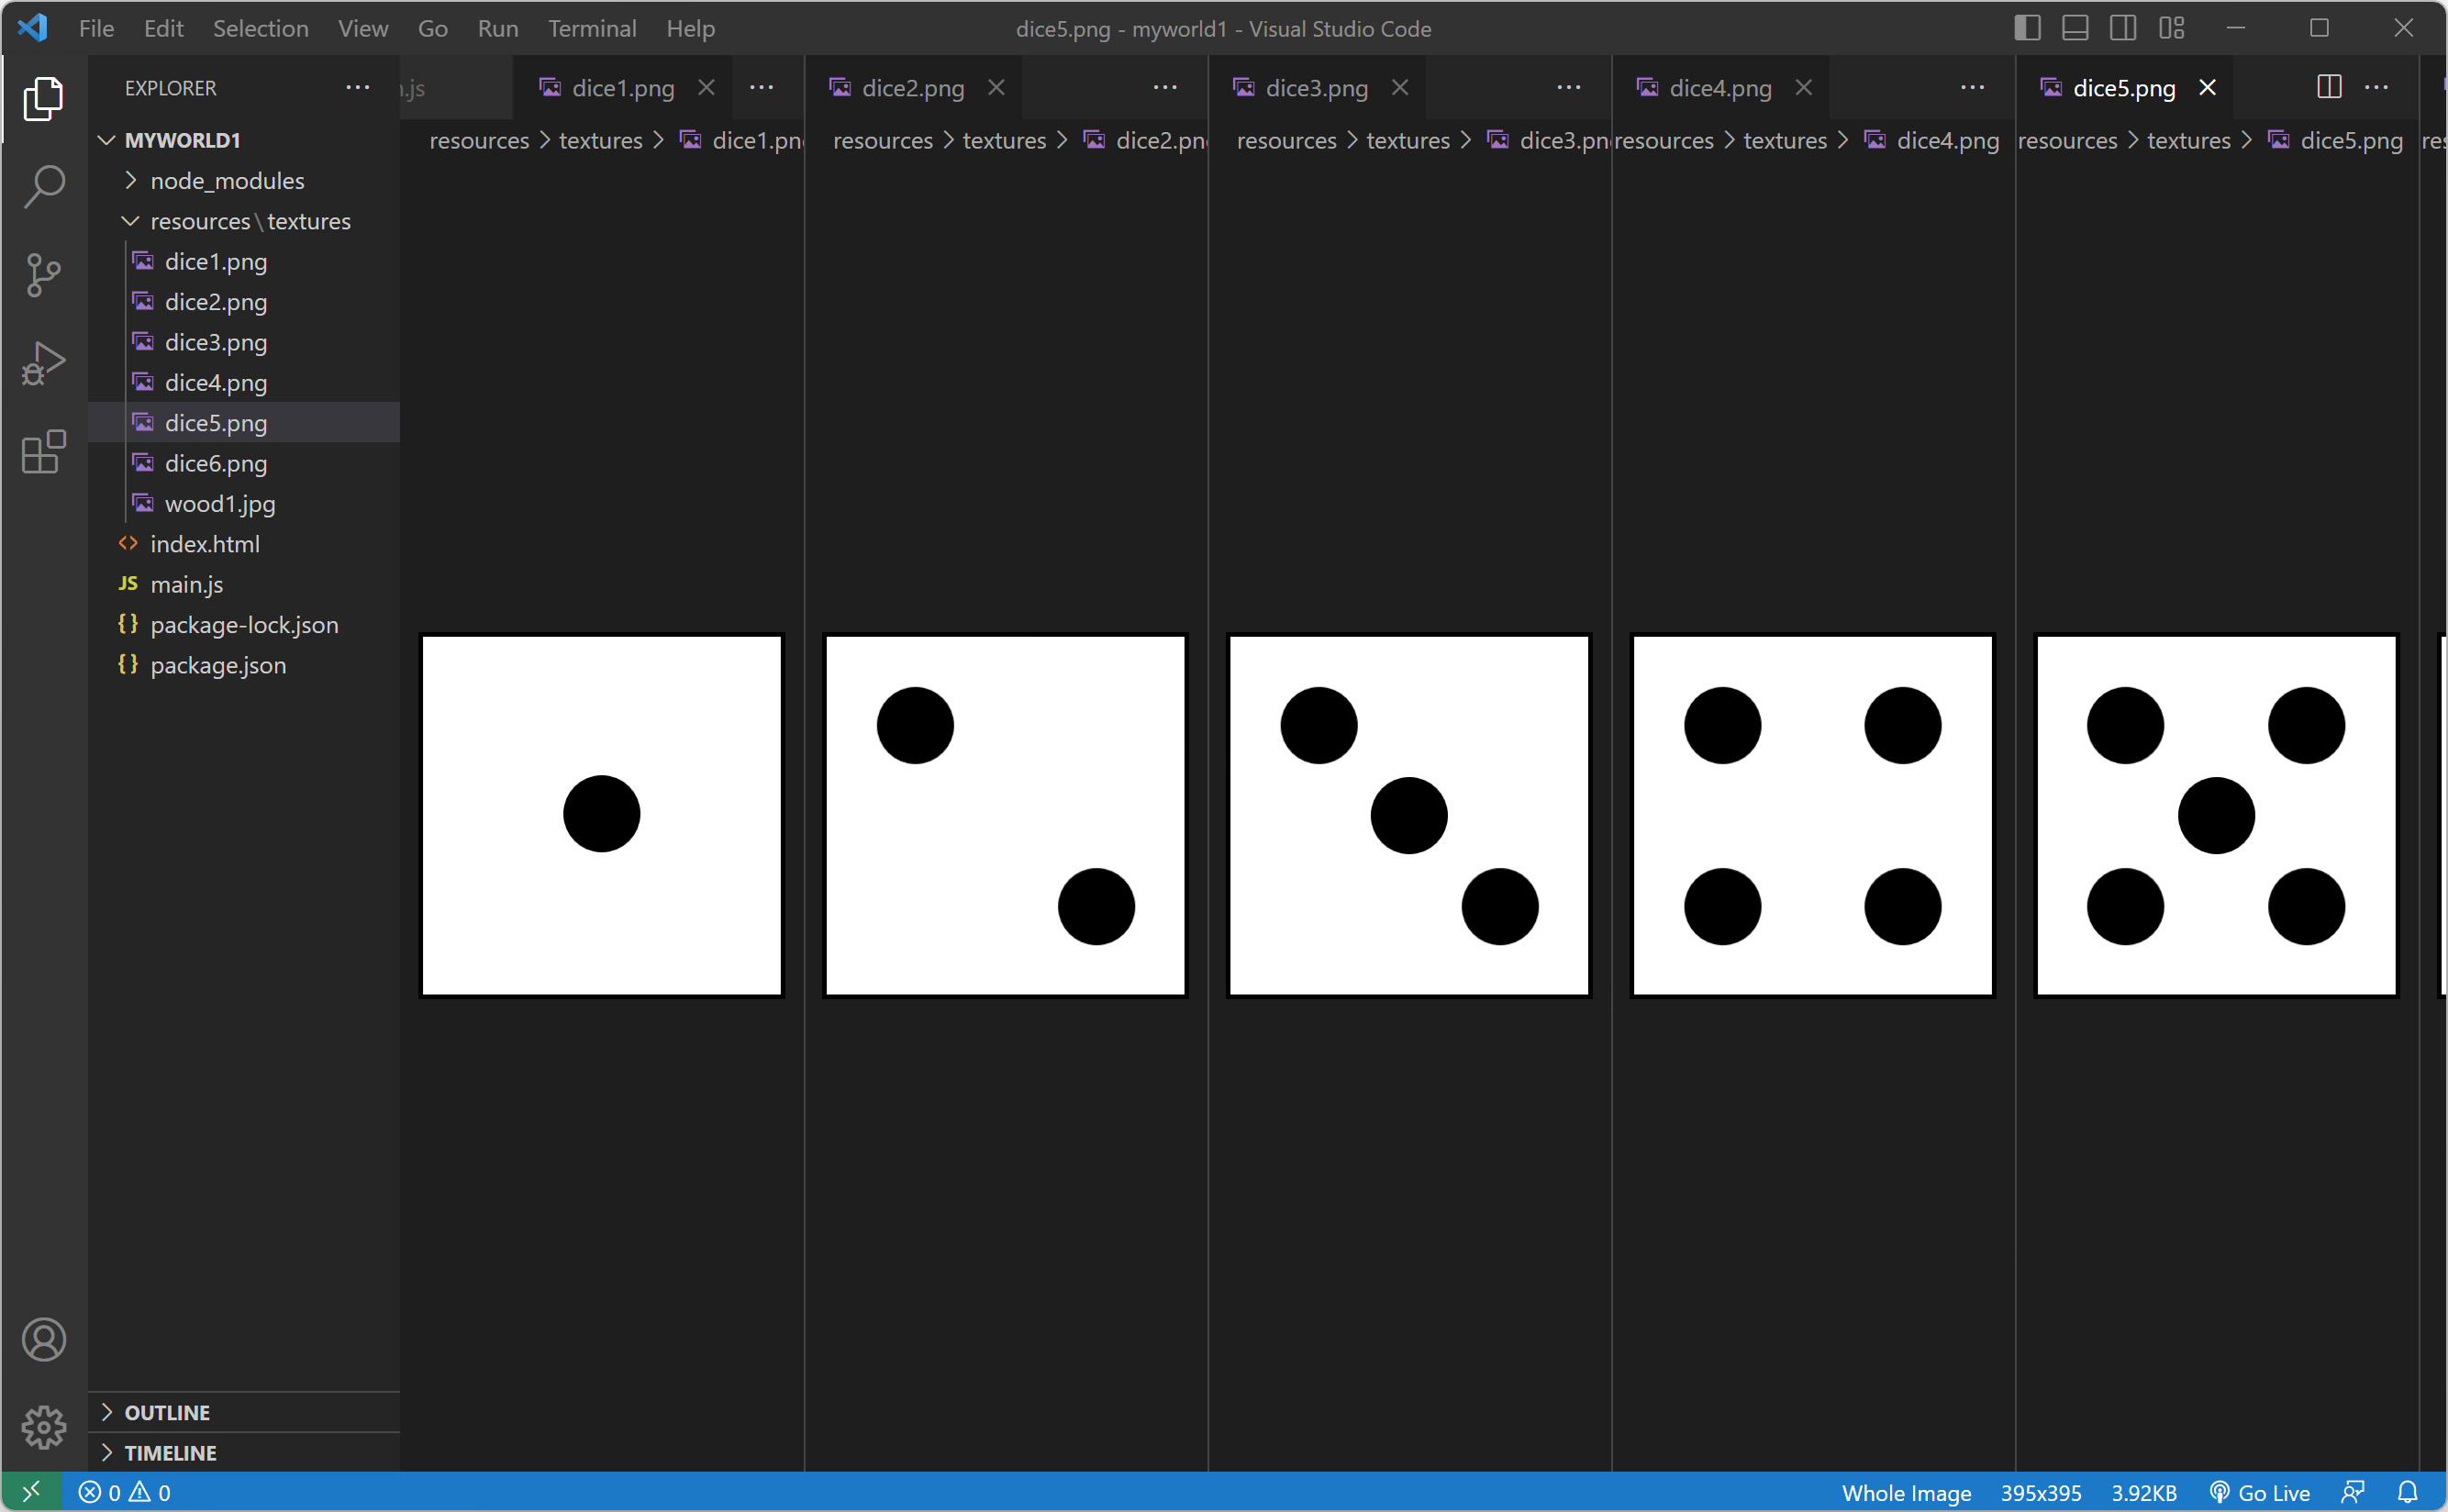Viewport: 2448px width, 1512px height.
Task: Expand the OUTLINE section
Action: pyautogui.click(x=167, y=1412)
